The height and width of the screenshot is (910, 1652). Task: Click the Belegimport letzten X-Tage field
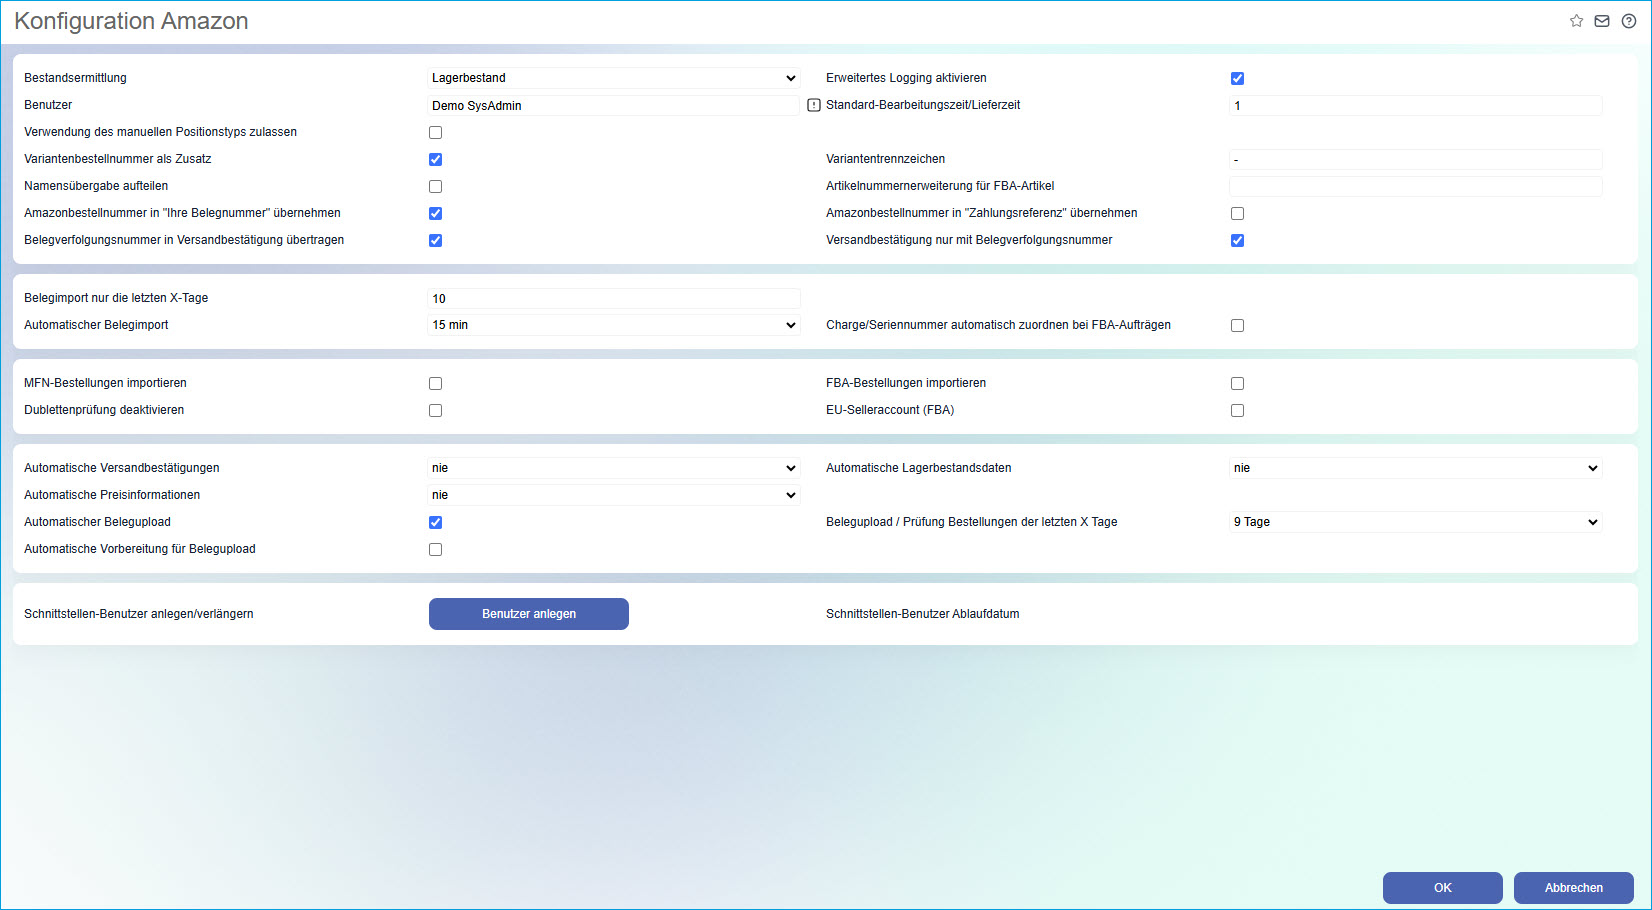(x=614, y=298)
